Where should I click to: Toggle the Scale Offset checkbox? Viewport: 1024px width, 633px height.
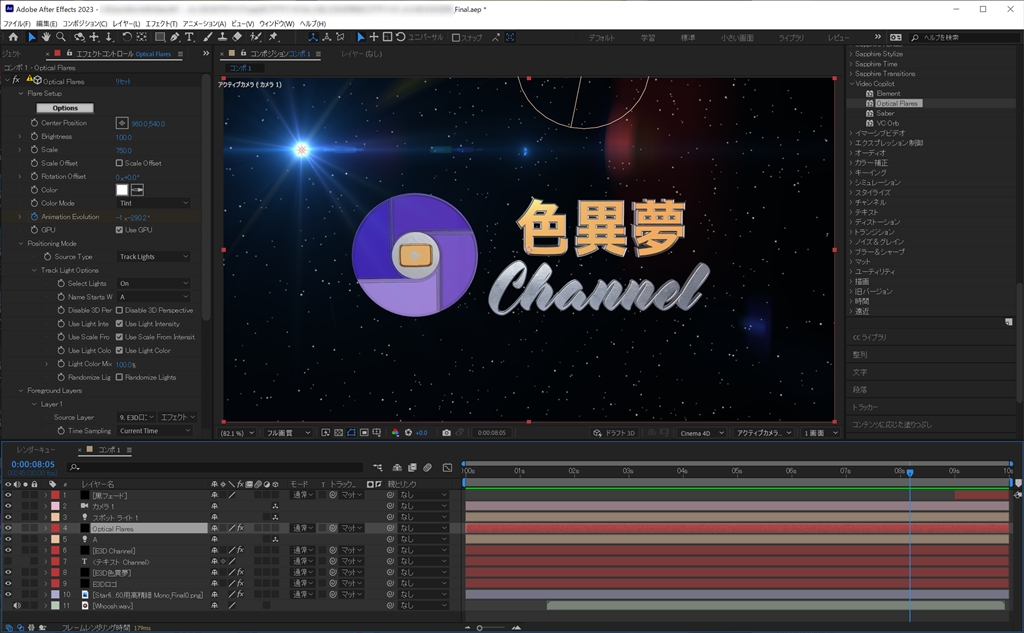coord(120,163)
